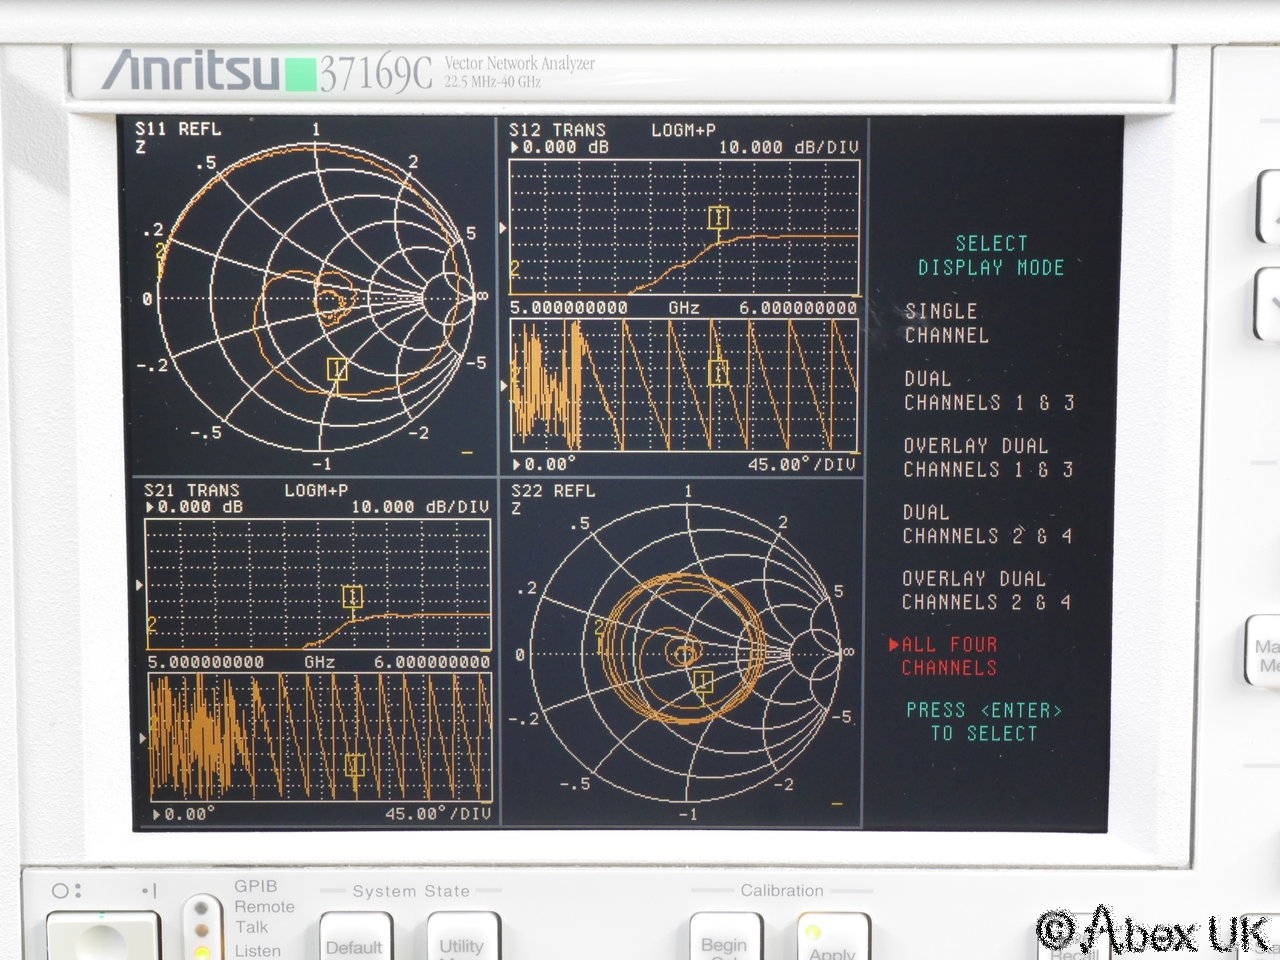Click the red All Four Channels selection arrow
1280x960 pixels.
pyautogui.click(x=894, y=645)
